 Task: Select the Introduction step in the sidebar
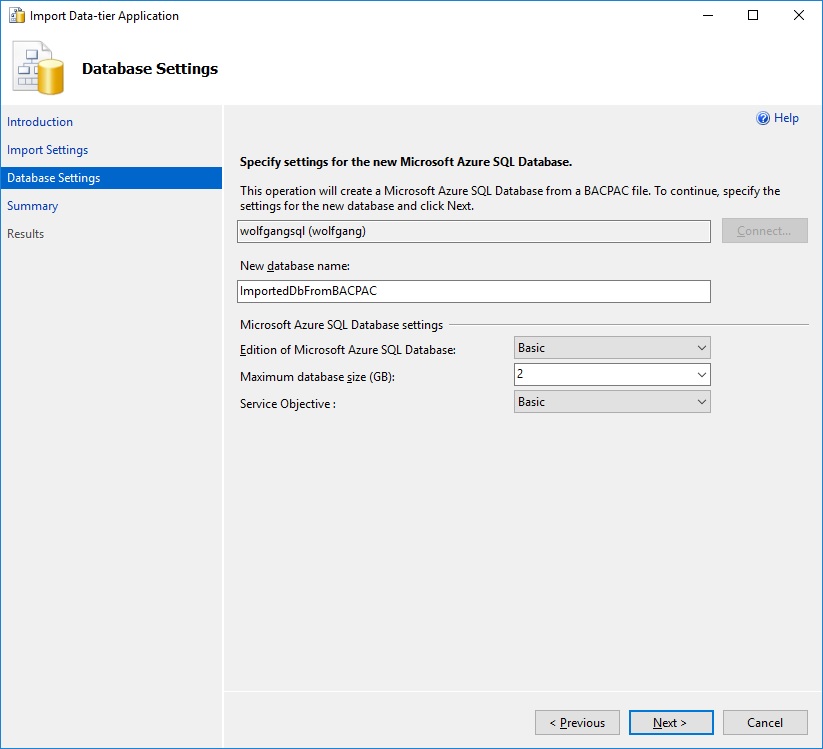[x=40, y=121]
